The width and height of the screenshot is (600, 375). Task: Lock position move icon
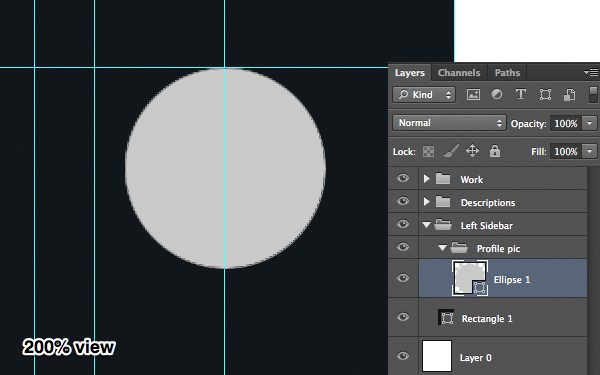(x=473, y=151)
